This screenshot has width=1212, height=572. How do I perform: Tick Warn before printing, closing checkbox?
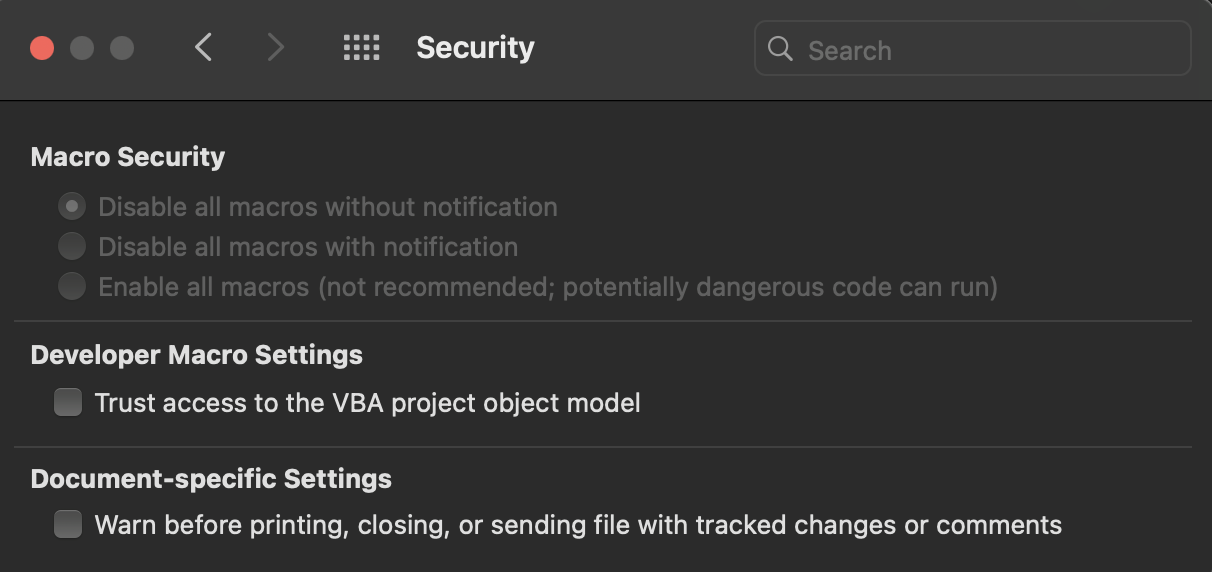[x=68, y=524]
